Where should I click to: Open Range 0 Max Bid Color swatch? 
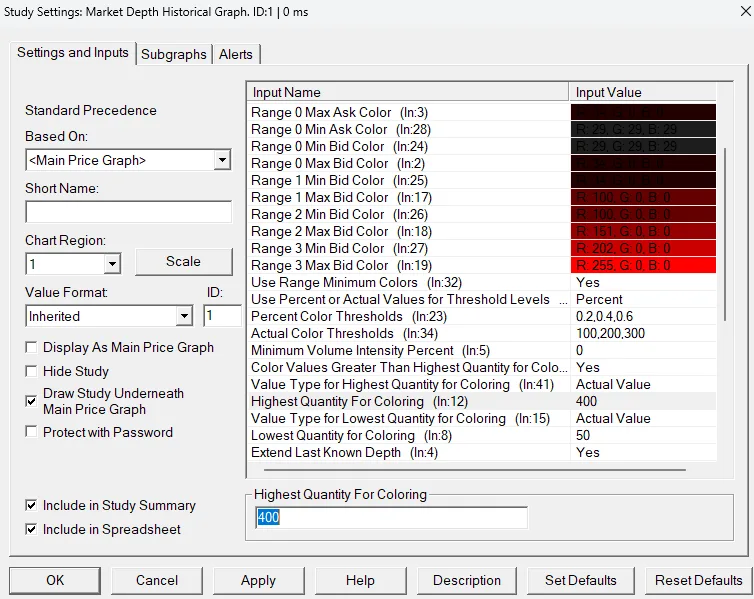click(x=643, y=163)
